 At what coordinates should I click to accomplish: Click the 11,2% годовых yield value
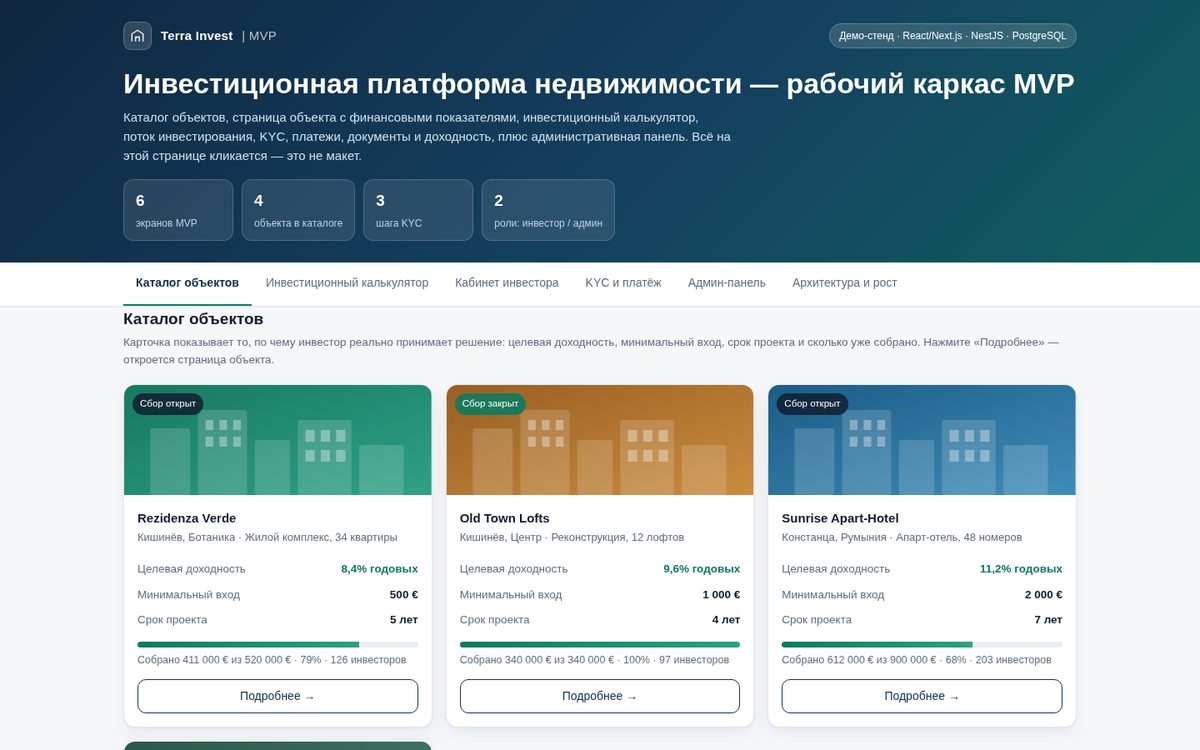(x=1021, y=569)
